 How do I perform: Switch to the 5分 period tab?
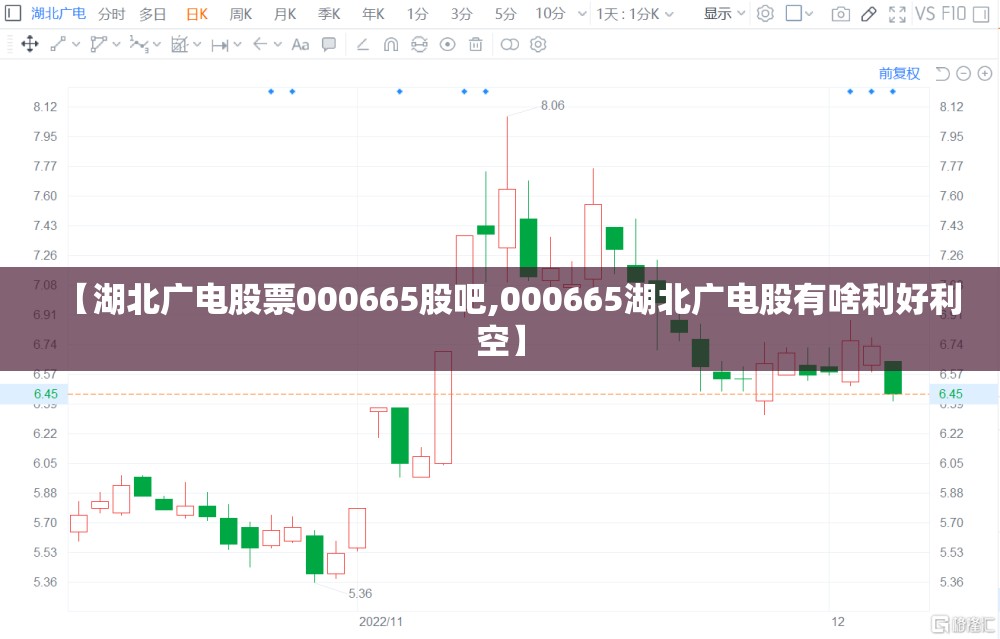click(x=505, y=14)
